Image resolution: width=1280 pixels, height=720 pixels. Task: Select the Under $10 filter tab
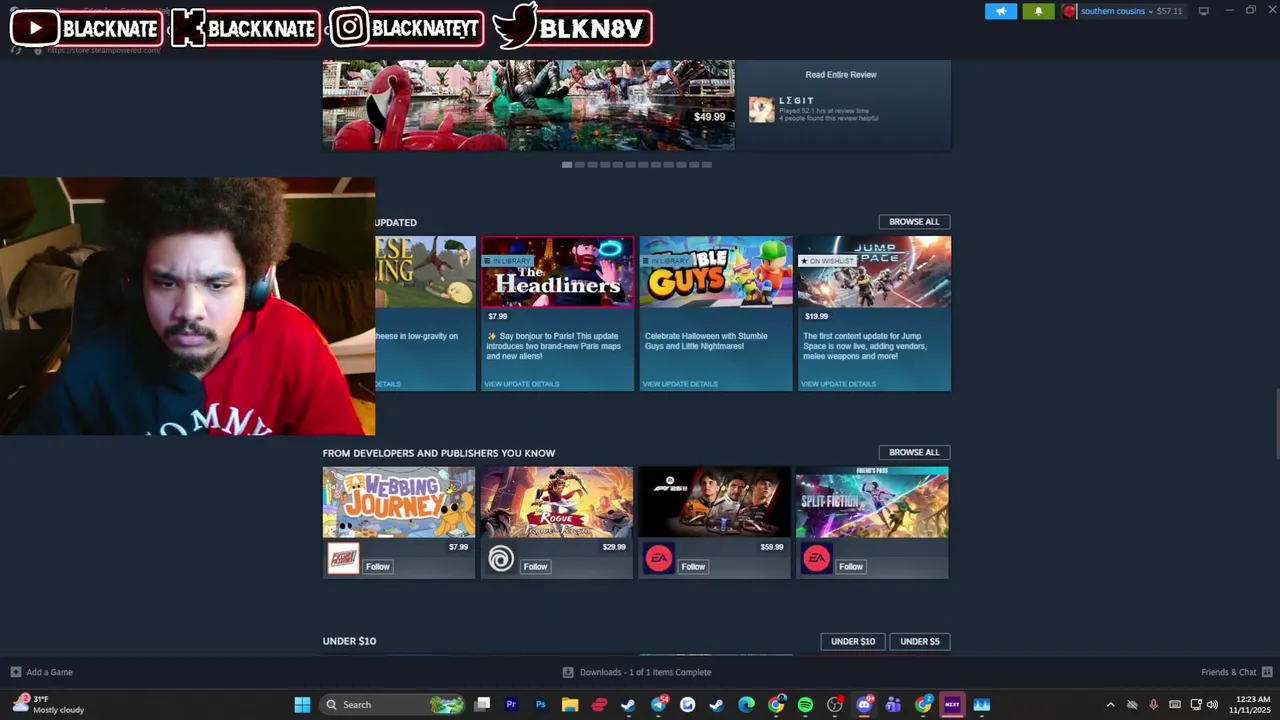pos(853,641)
